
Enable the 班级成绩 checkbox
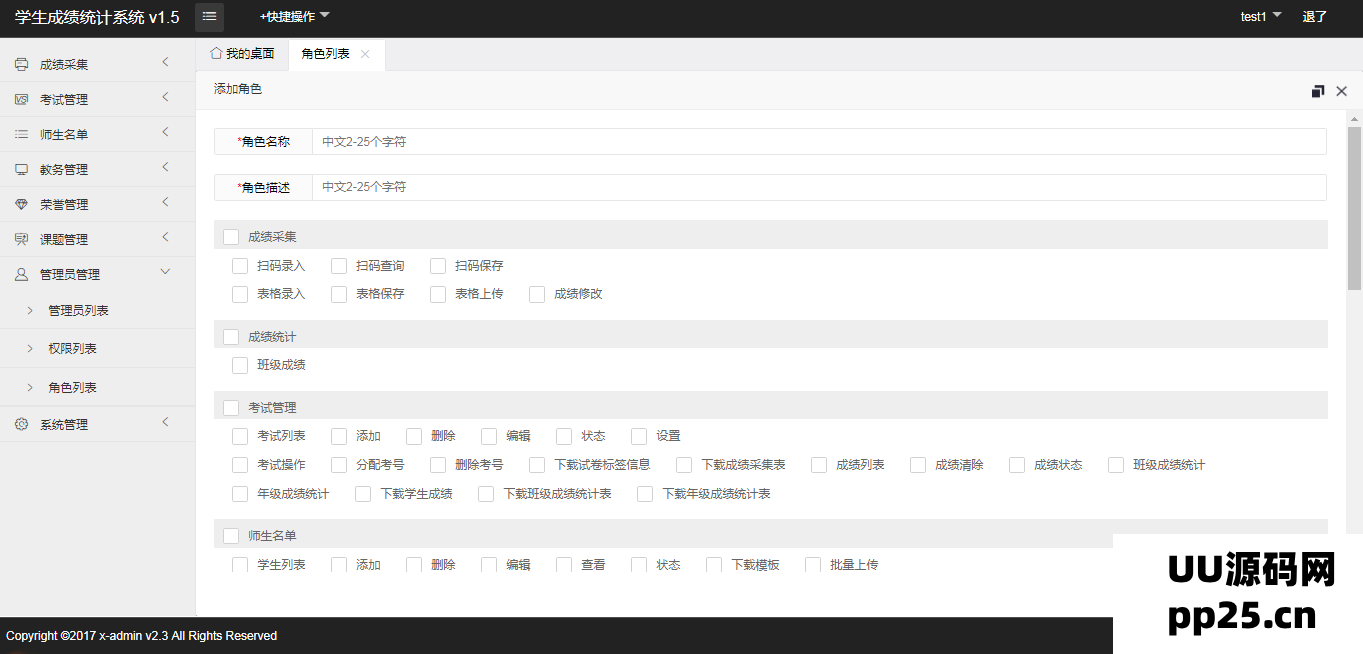coord(240,365)
